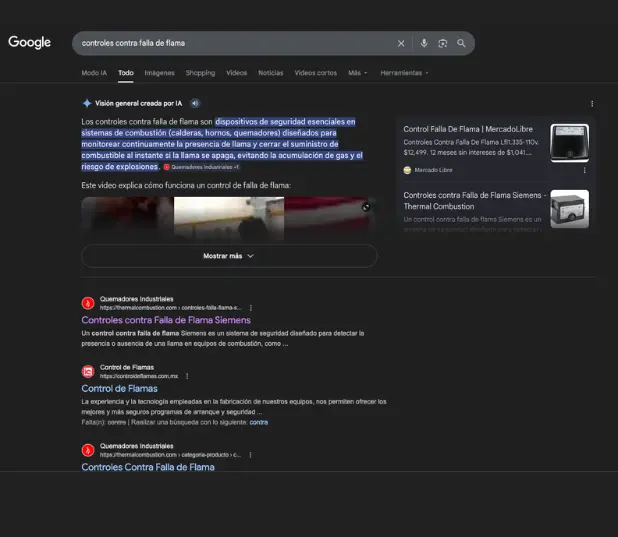Open options menu on Mercado Libre card
The width and height of the screenshot is (618, 537).
point(584,170)
